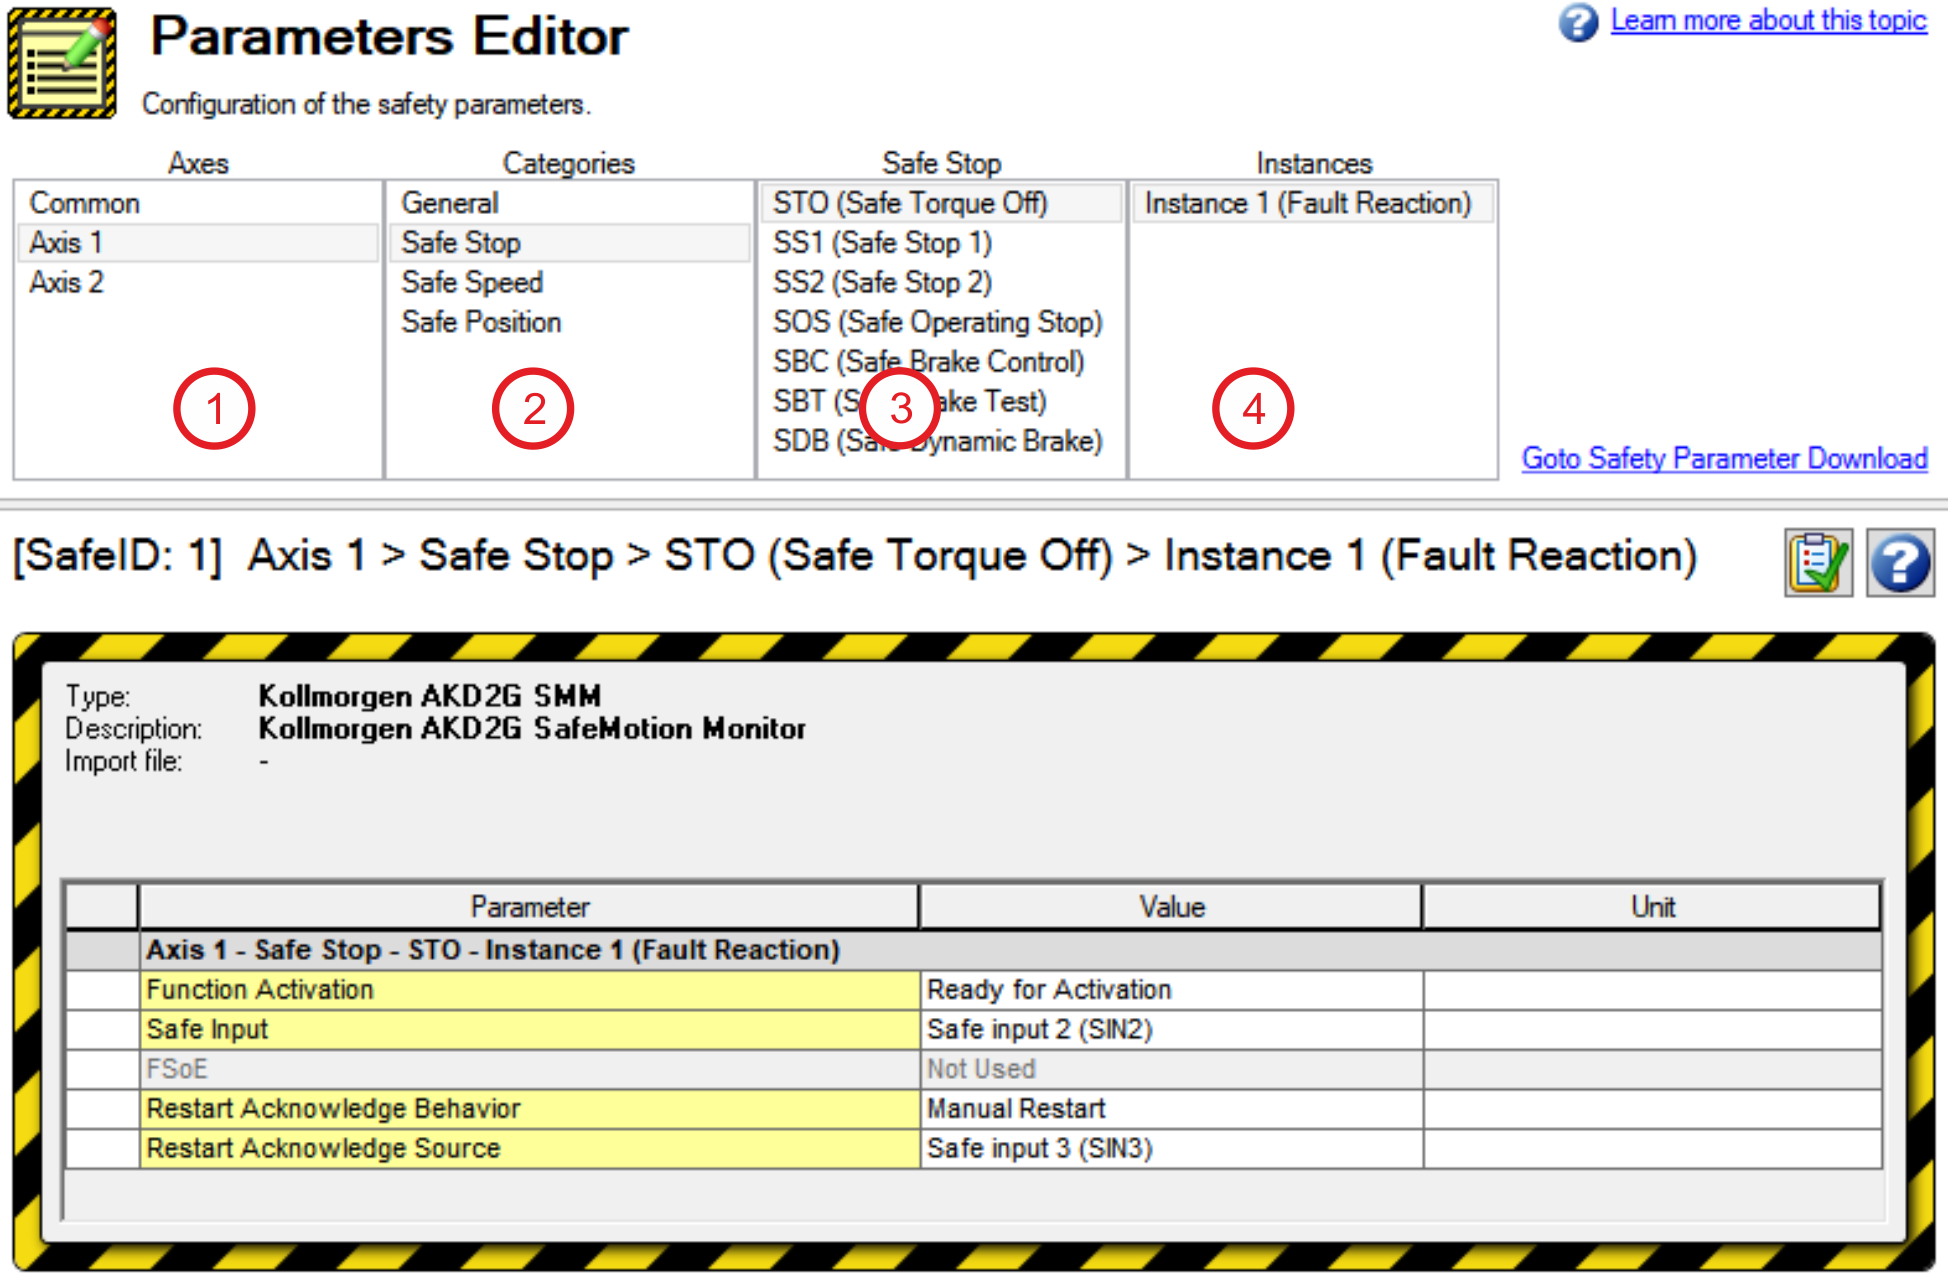Open the Parameters Editor notepad icon
Image resolution: width=1948 pixels, height=1284 pixels.
pyautogui.click(x=62, y=63)
